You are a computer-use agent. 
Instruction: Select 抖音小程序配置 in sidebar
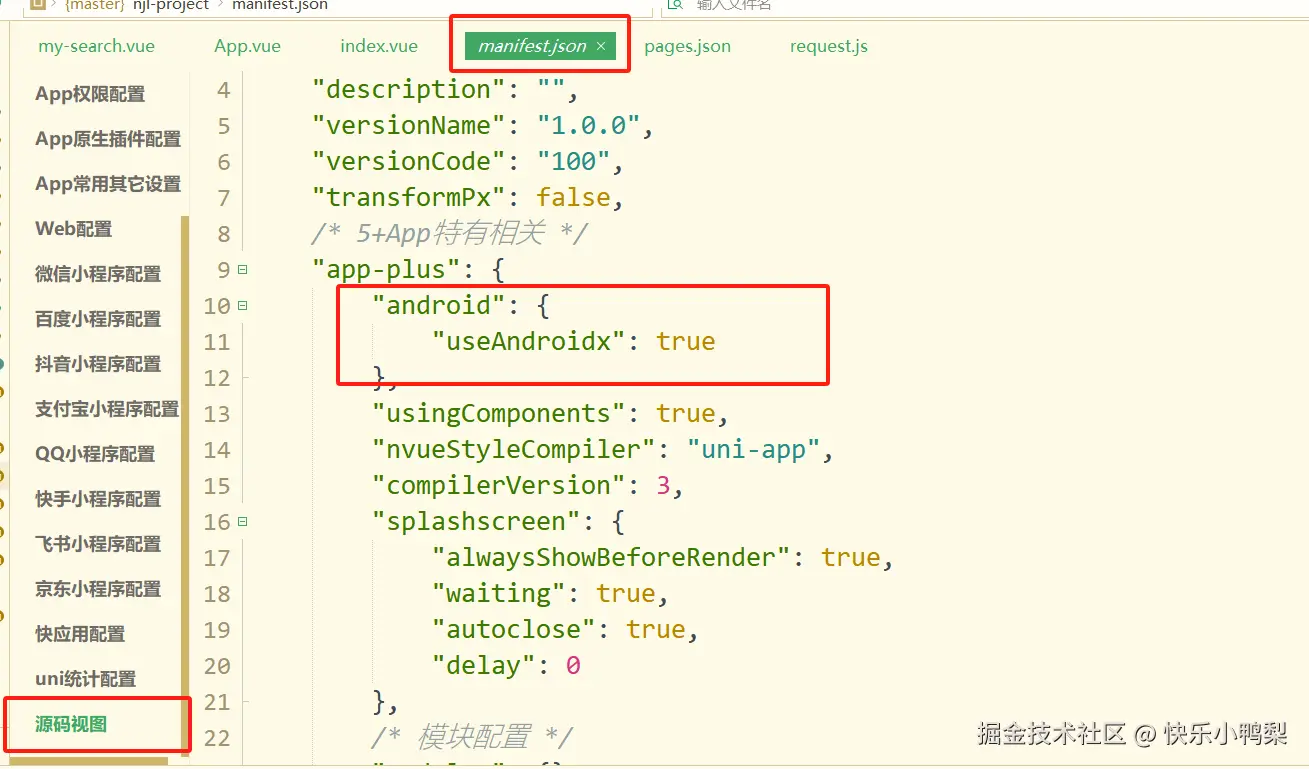tap(98, 364)
